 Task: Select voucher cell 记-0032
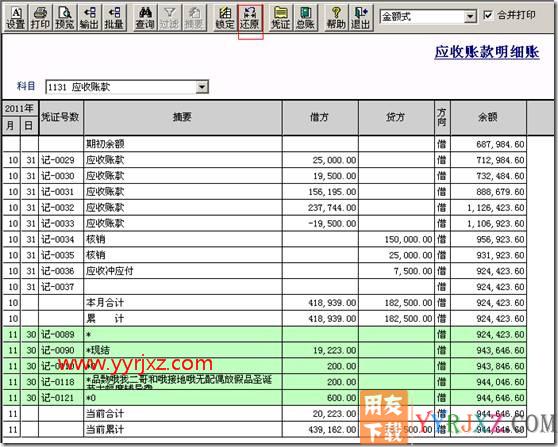(x=61, y=207)
